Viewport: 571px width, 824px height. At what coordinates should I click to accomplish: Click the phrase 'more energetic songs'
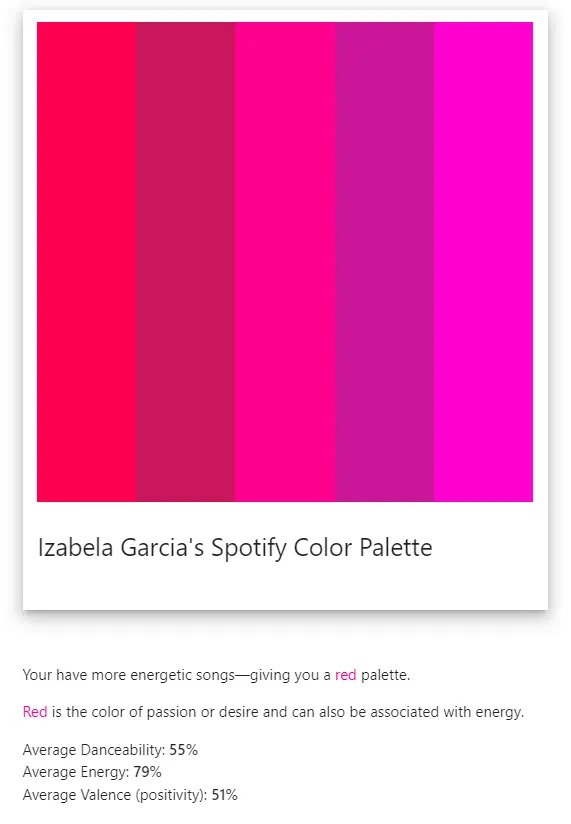162,675
